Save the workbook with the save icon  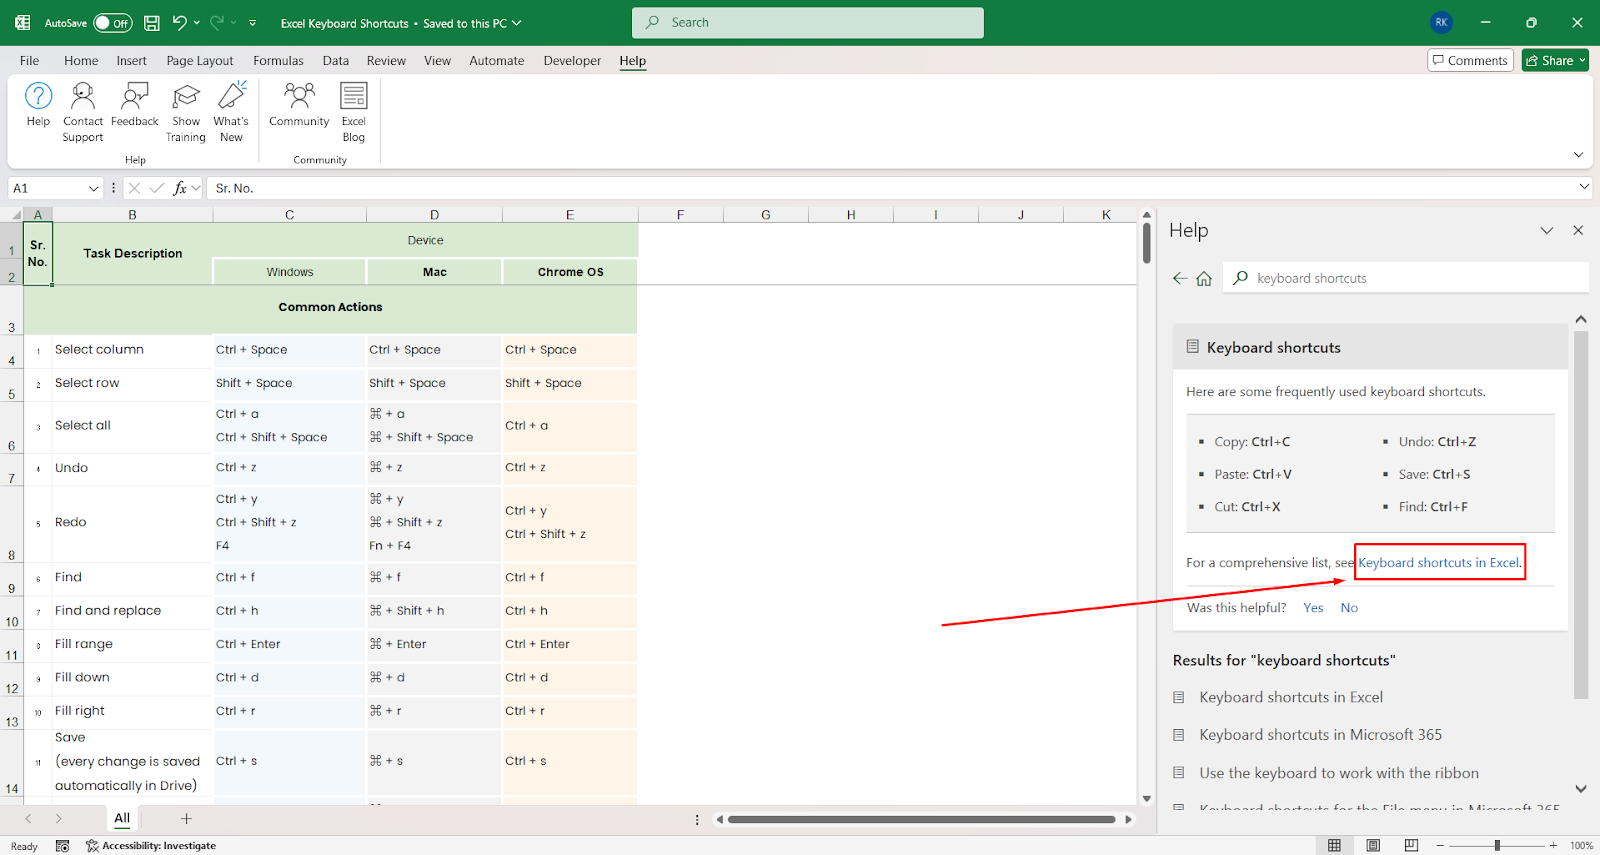click(152, 22)
